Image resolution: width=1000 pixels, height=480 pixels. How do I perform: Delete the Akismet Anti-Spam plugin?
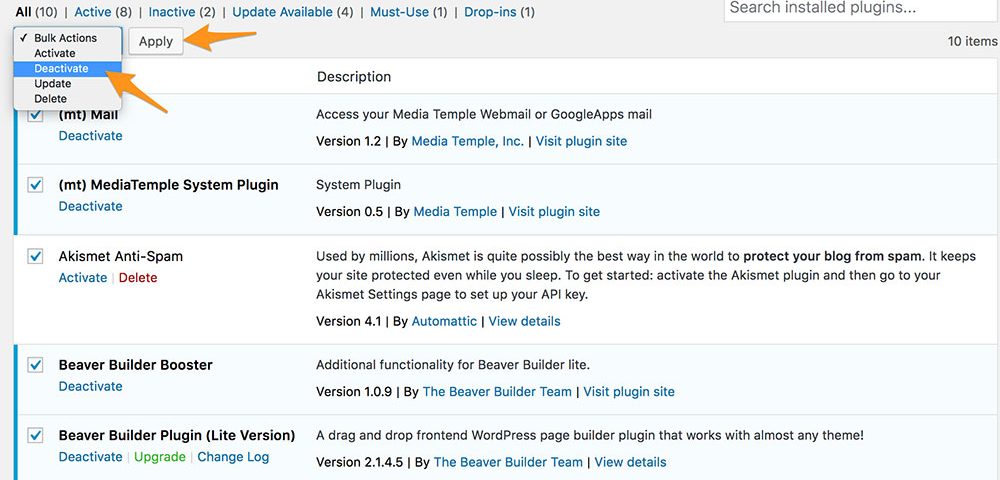[138, 277]
